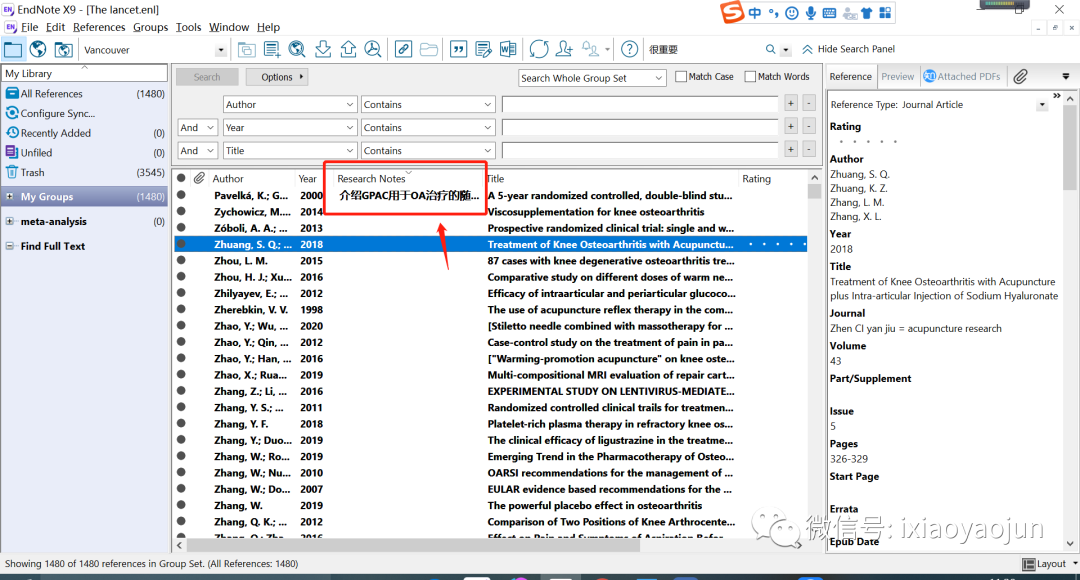Toggle read dot for Zherebkin, V. V. 1998
The height and width of the screenshot is (580, 1080).
(x=181, y=309)
